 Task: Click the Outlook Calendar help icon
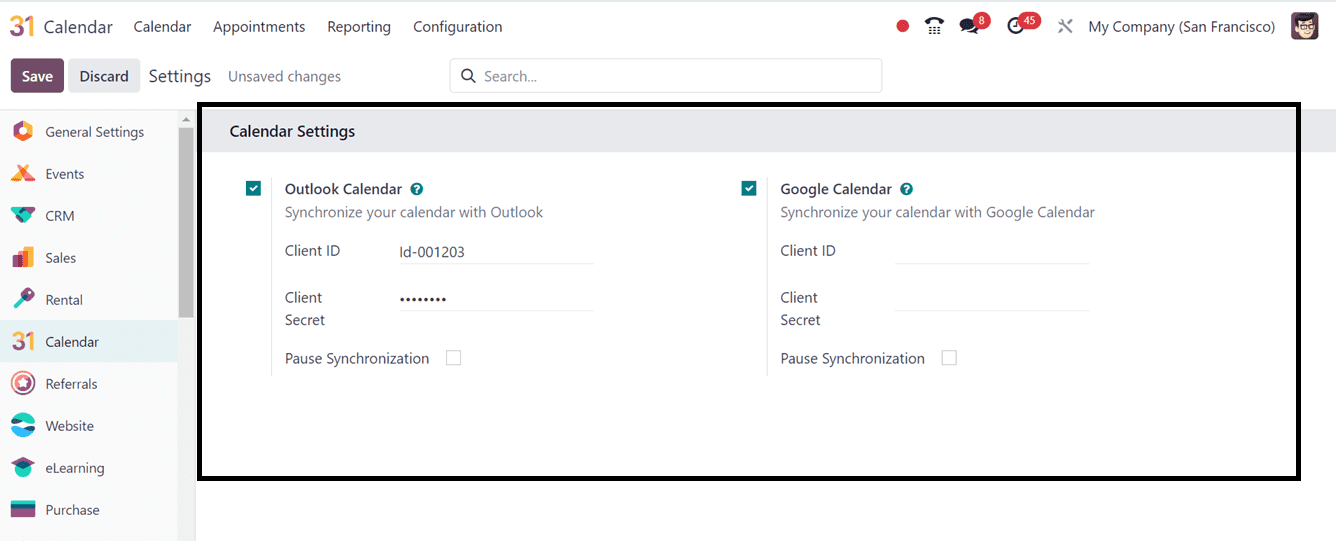pos(417,189)
